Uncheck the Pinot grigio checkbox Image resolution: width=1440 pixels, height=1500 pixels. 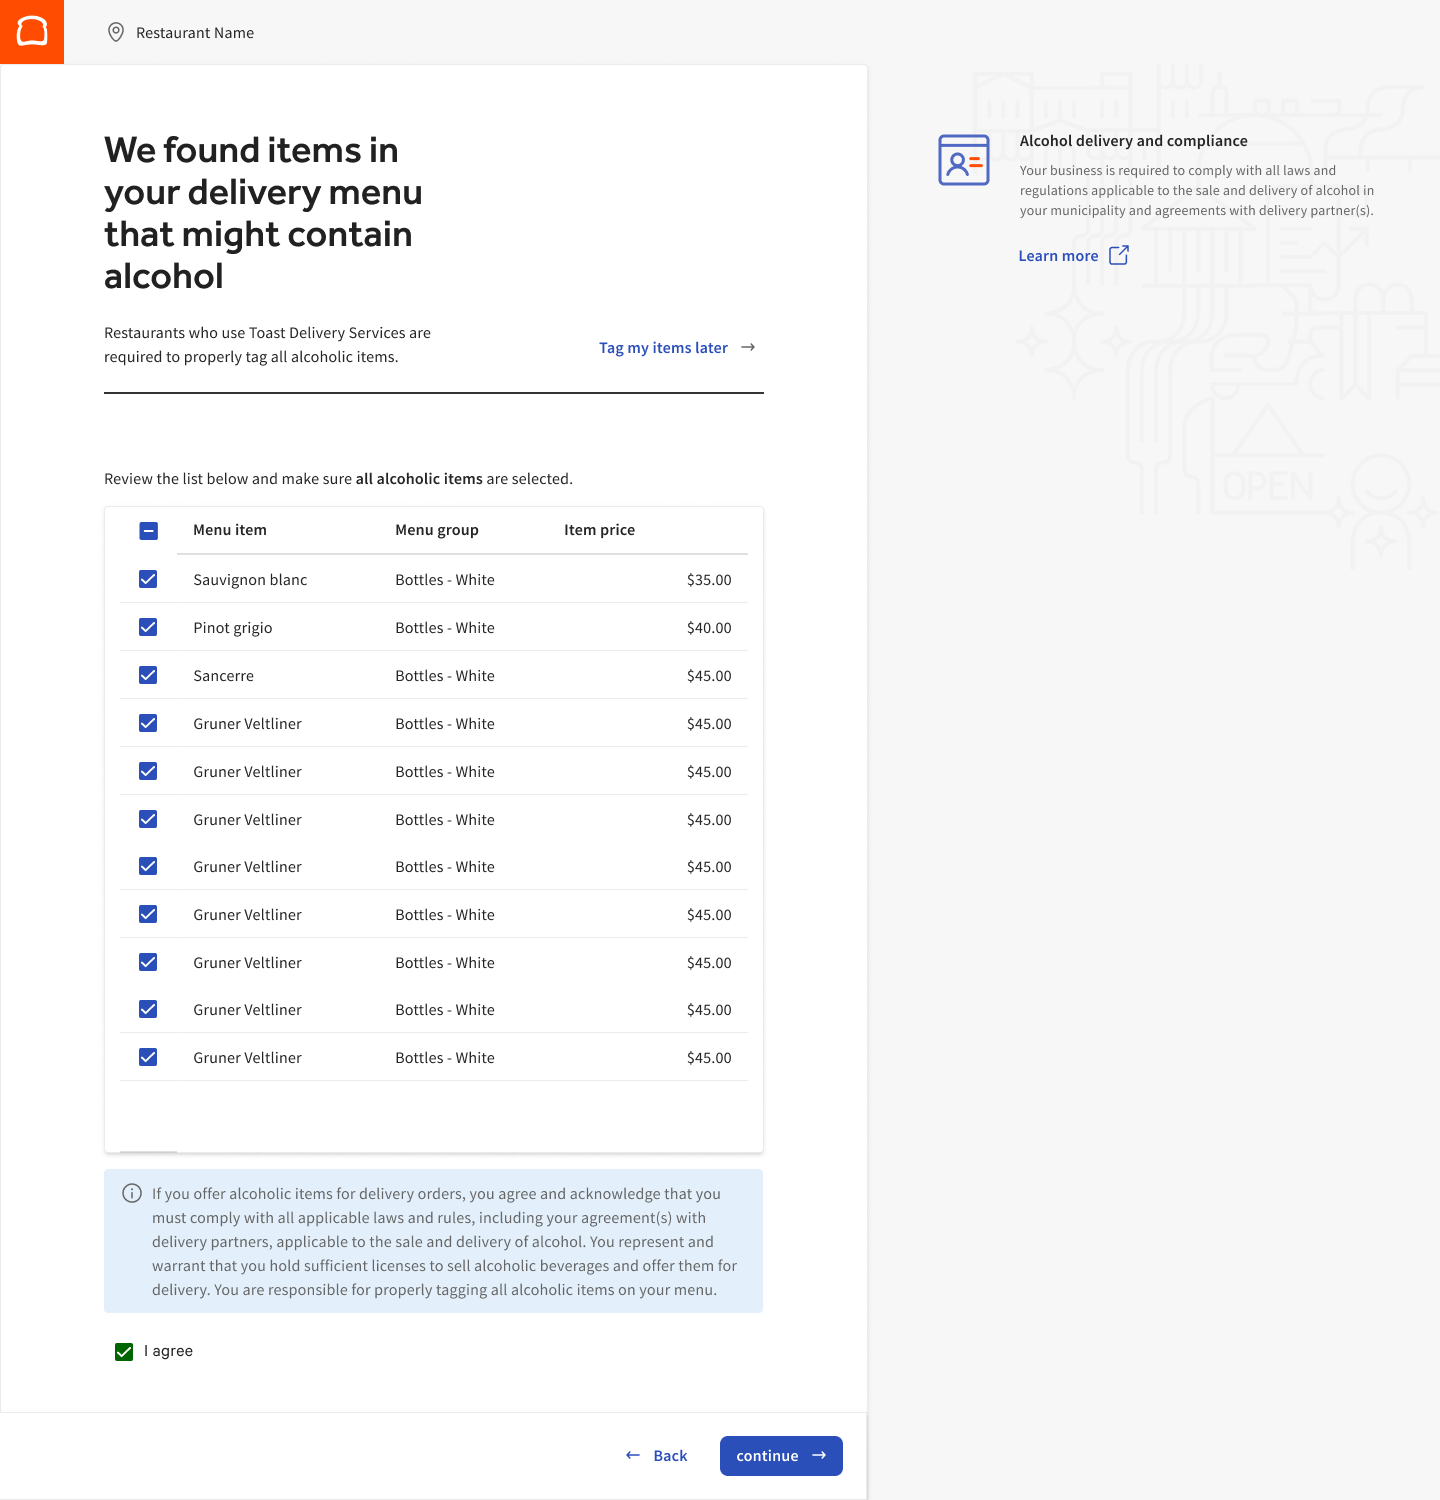(x=148, y=627)
